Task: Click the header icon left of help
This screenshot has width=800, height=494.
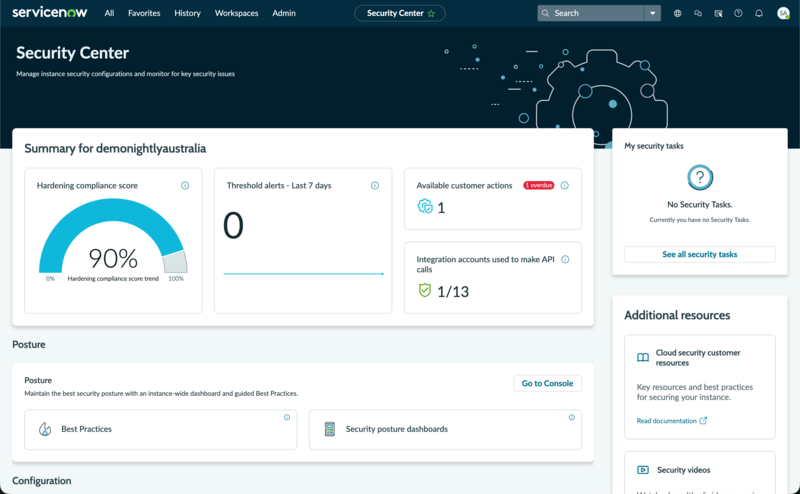Action: [x=718, y=13]
